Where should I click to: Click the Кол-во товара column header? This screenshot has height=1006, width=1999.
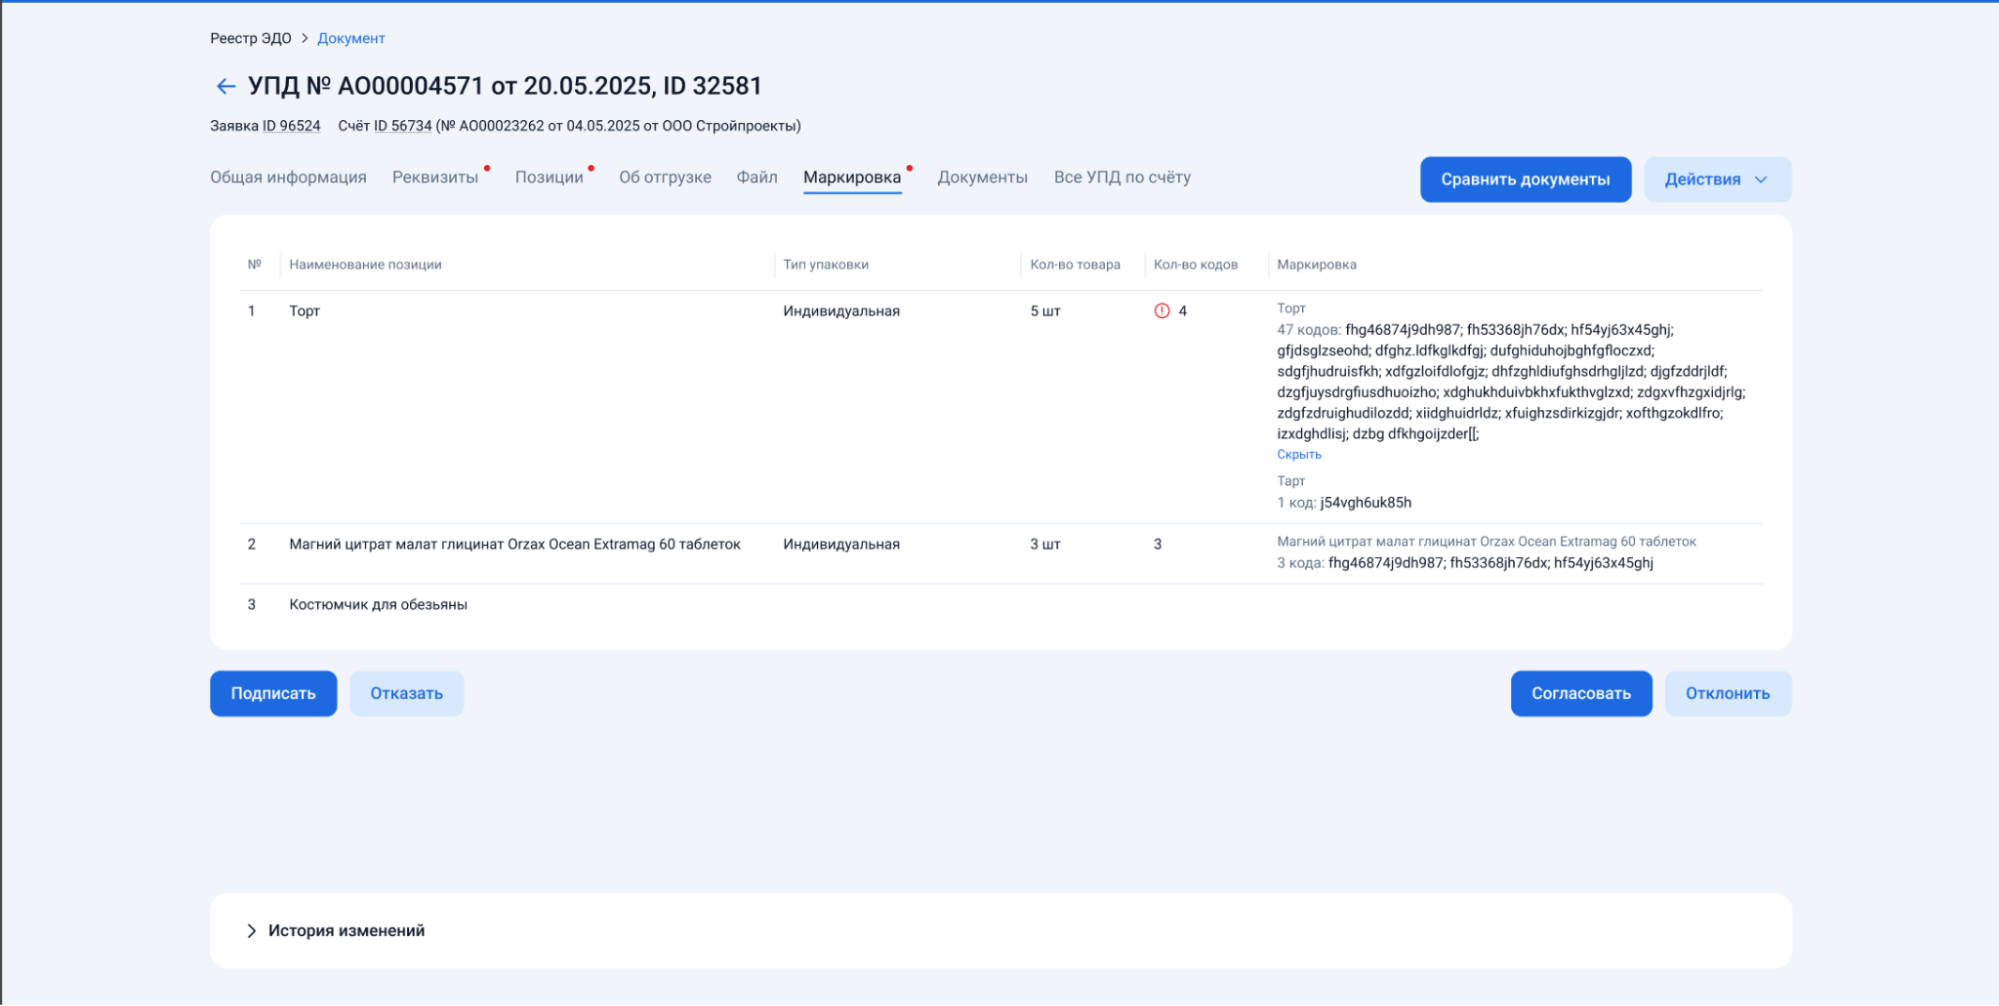(1075, 264)
